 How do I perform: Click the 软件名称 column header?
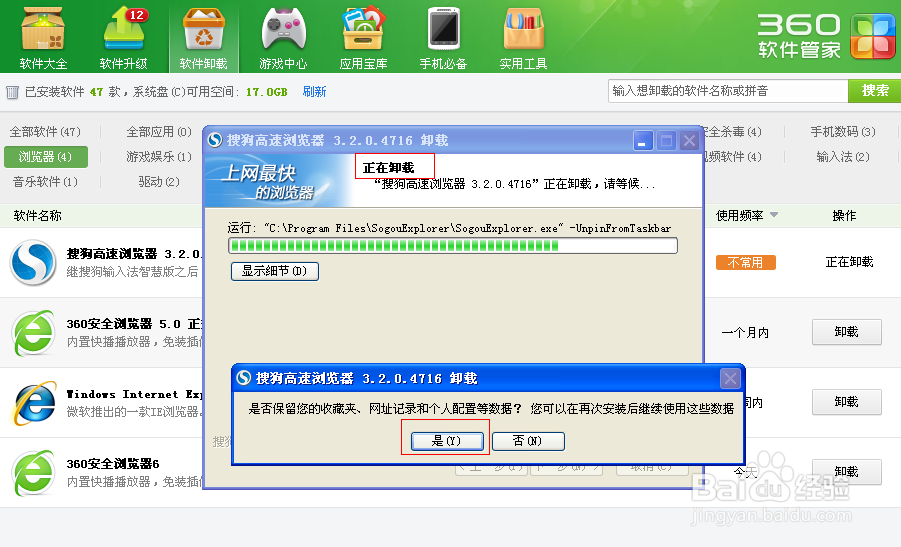[x=37, y=215]
